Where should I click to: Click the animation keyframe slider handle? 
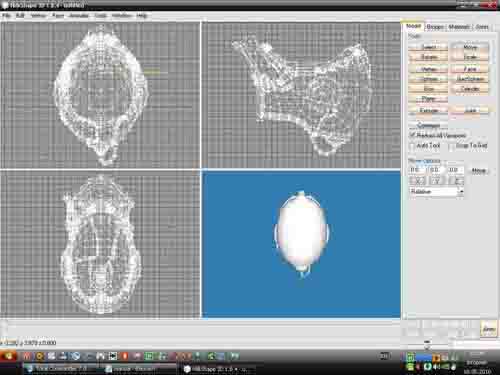pos(4,328)
